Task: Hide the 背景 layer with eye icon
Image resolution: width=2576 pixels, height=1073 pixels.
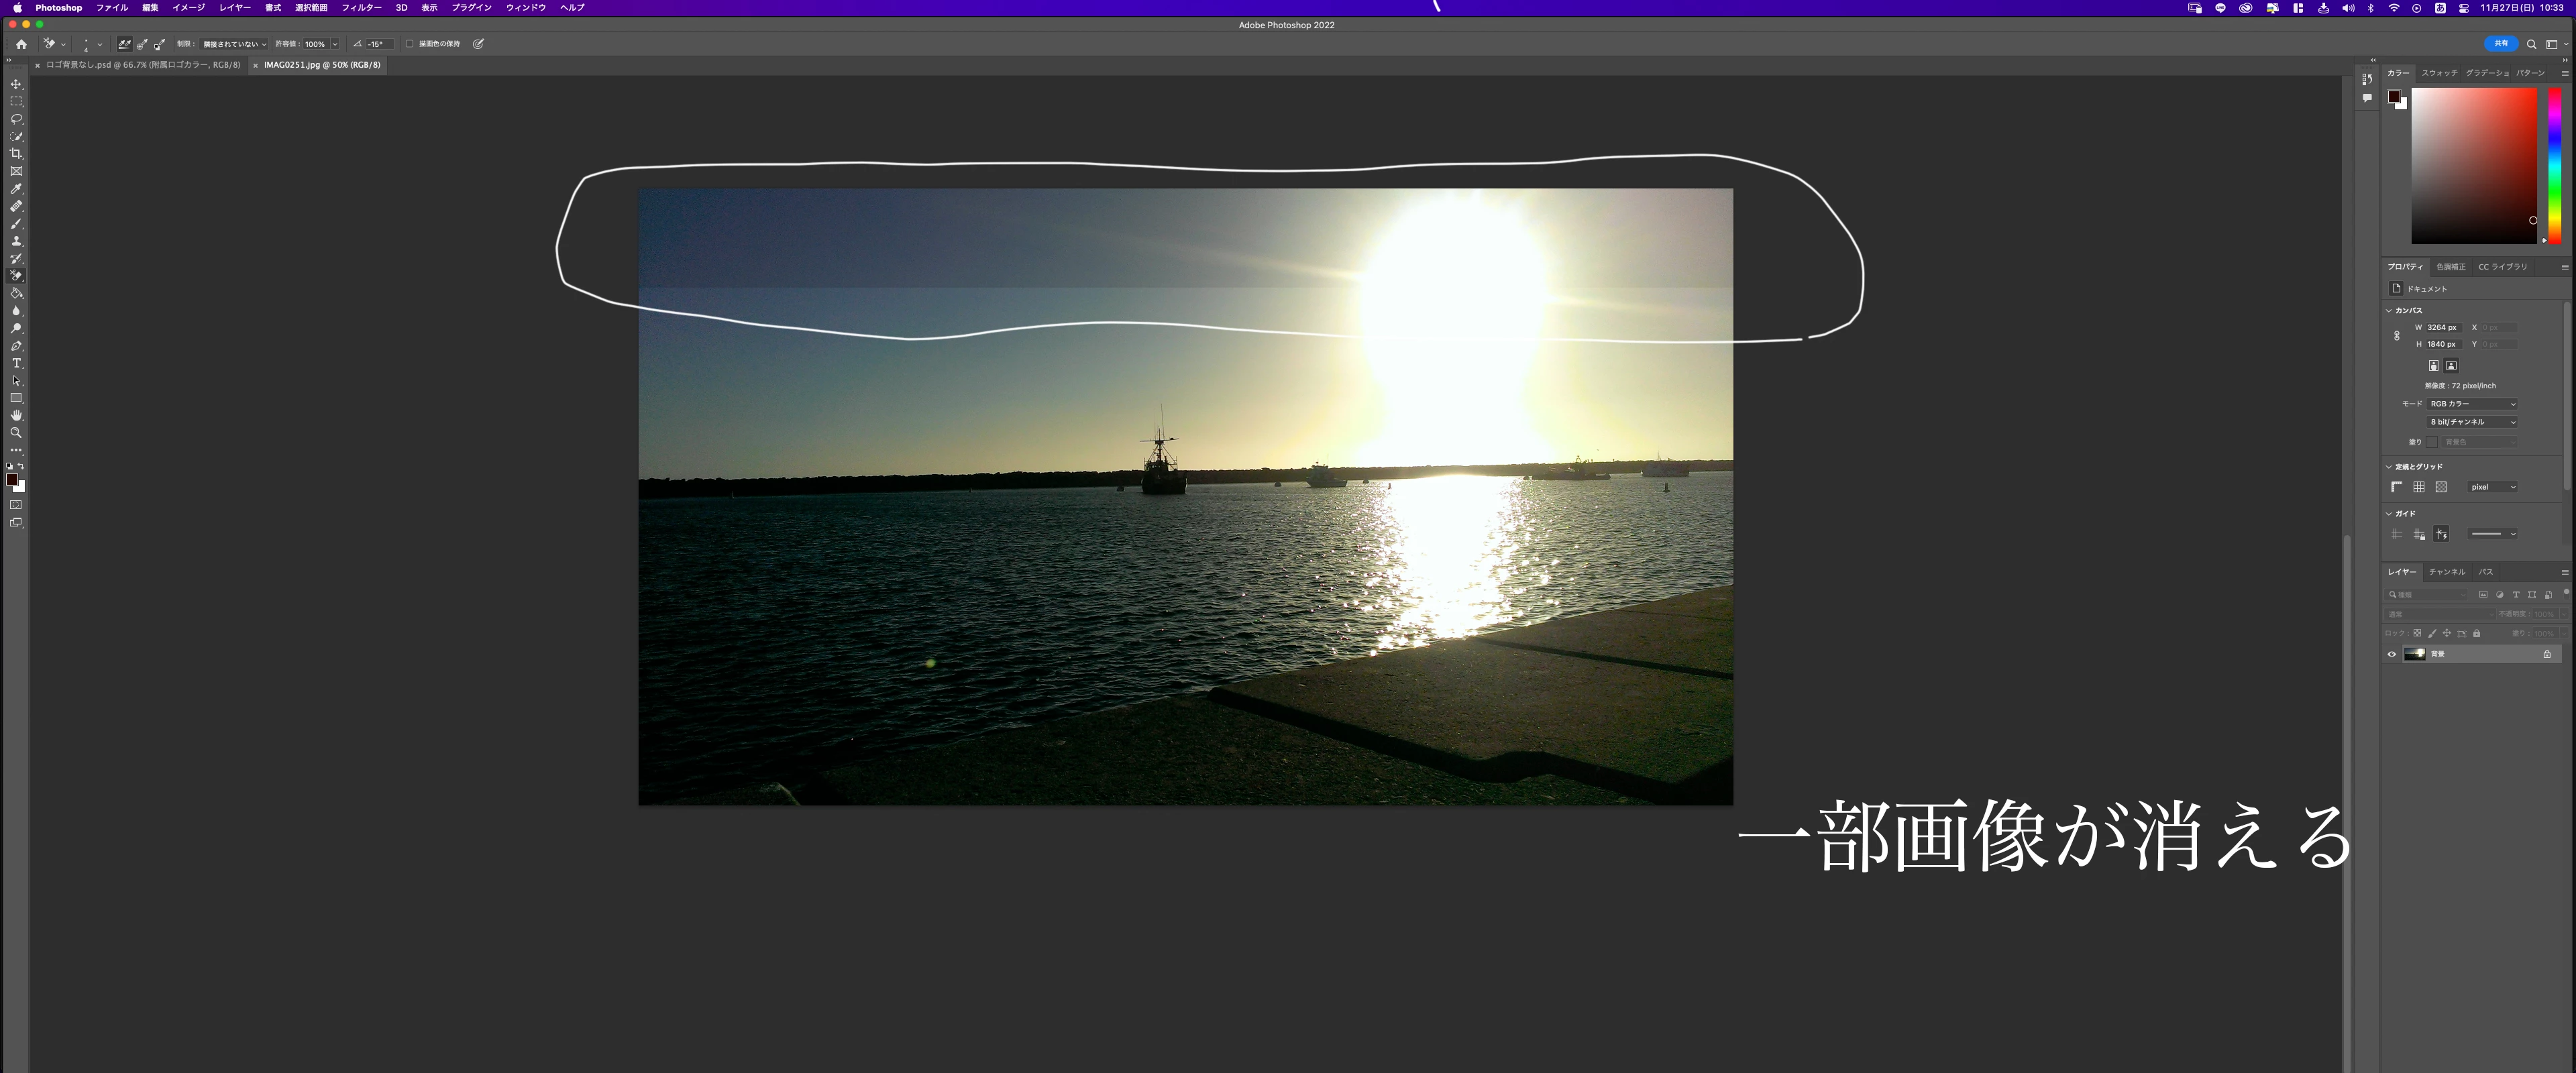Action: (x=2392, y=654)
